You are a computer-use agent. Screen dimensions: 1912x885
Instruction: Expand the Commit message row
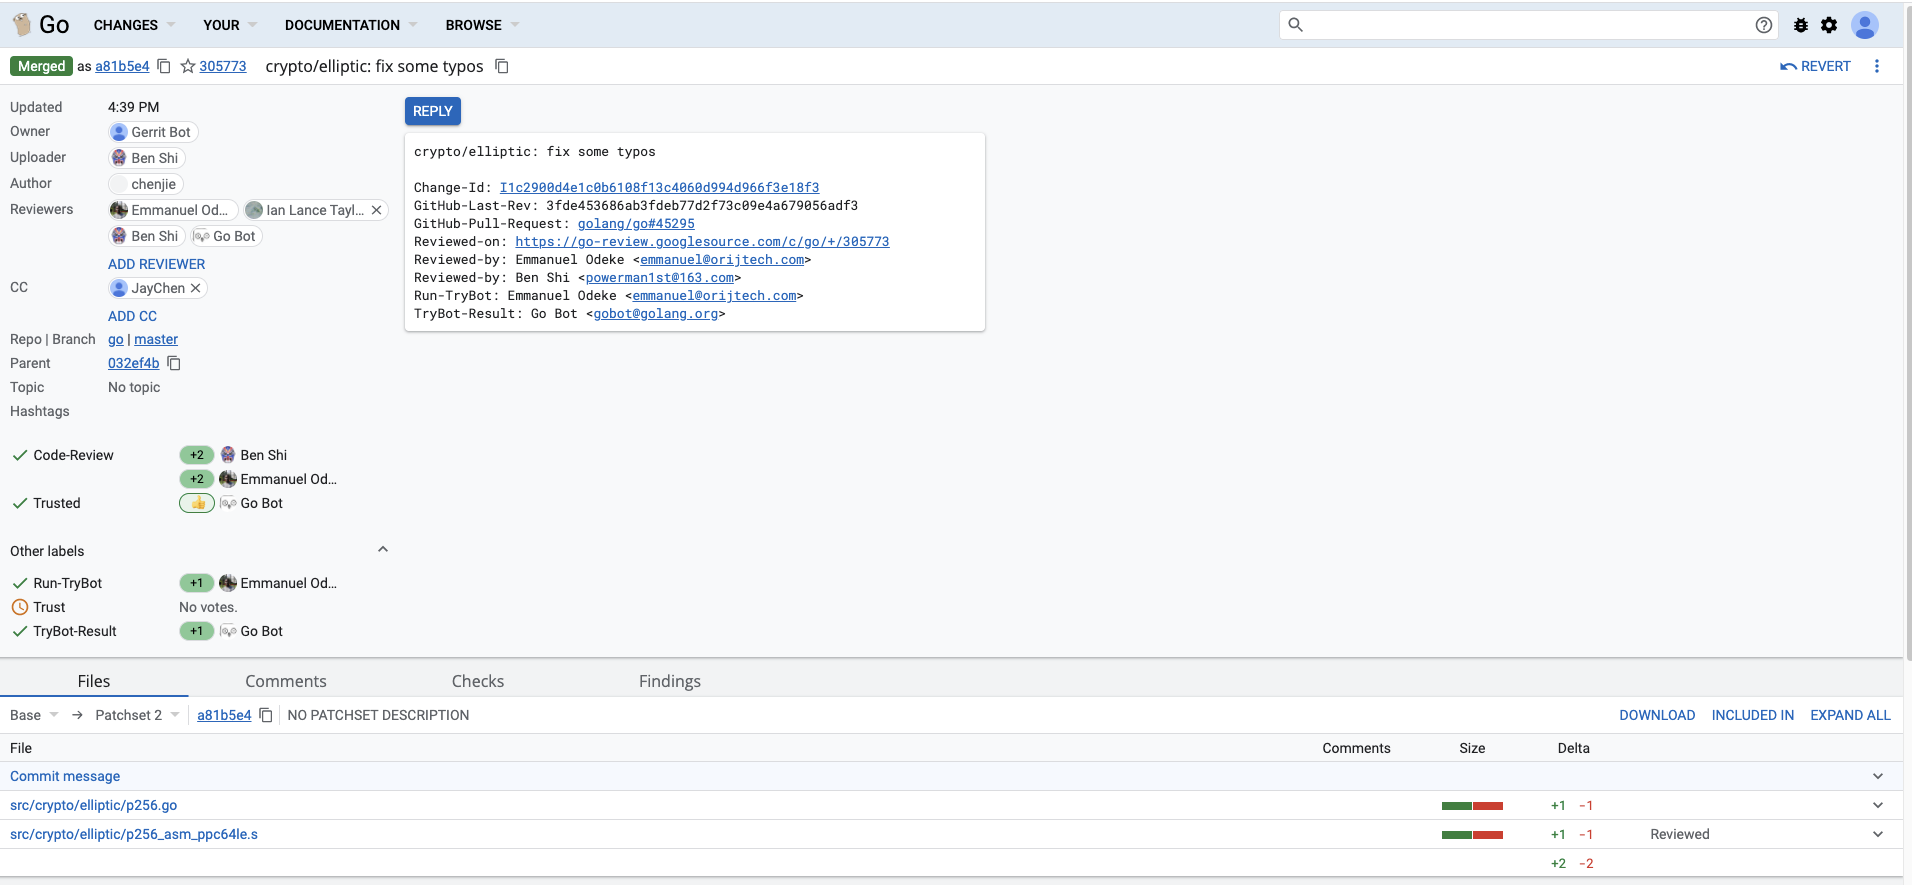(1878, 776)
